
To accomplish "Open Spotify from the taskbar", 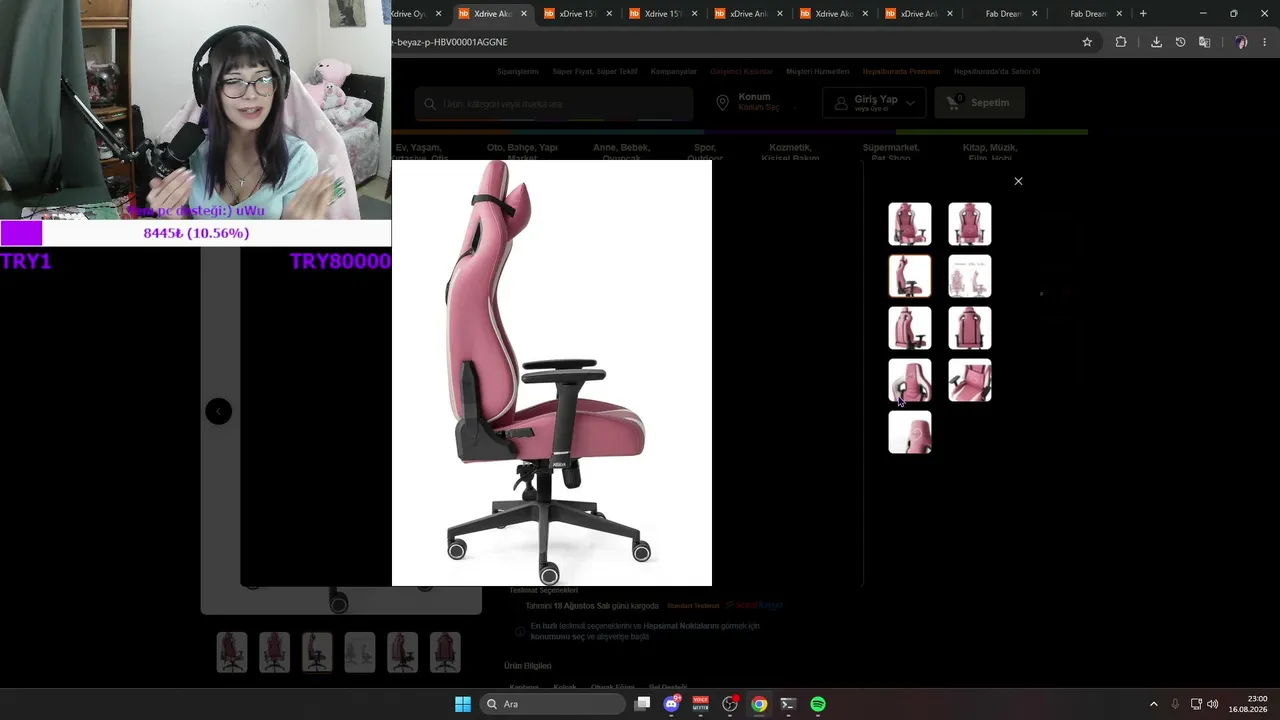I will click(x=818, y=704).
